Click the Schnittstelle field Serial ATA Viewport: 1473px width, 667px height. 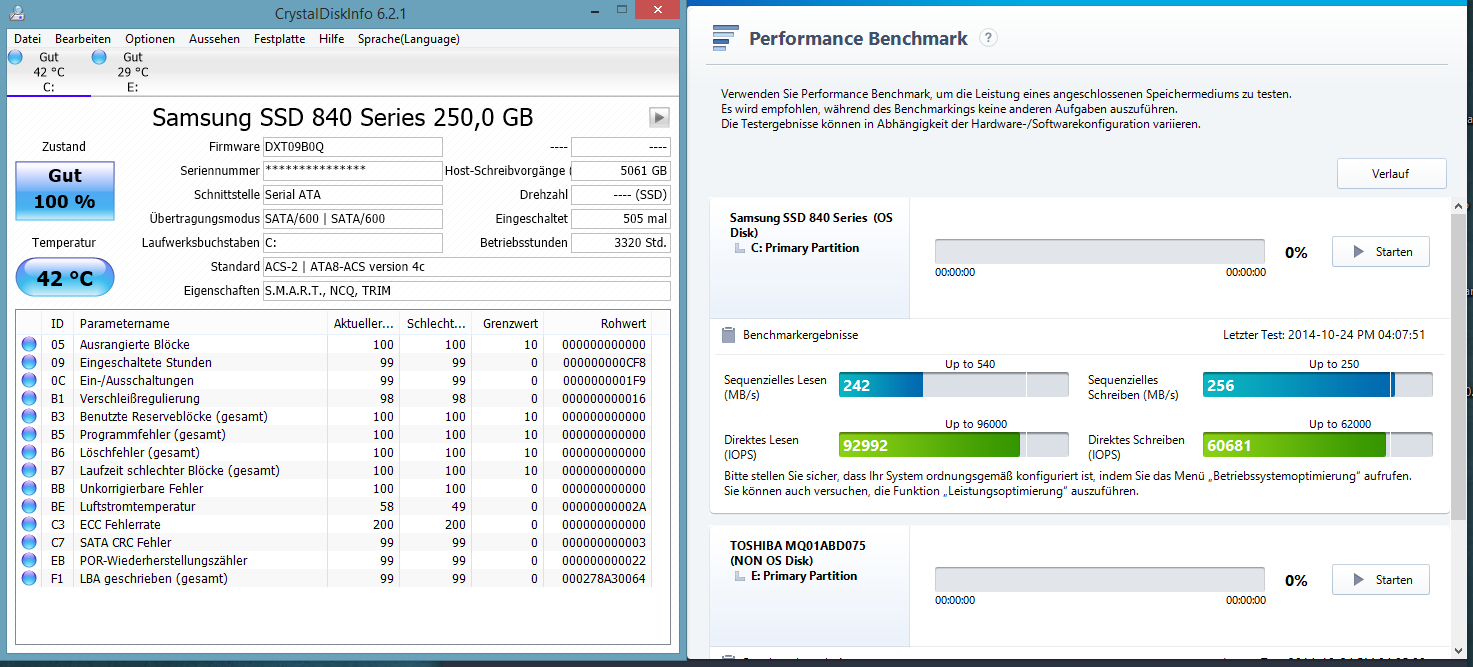[352, 195]
